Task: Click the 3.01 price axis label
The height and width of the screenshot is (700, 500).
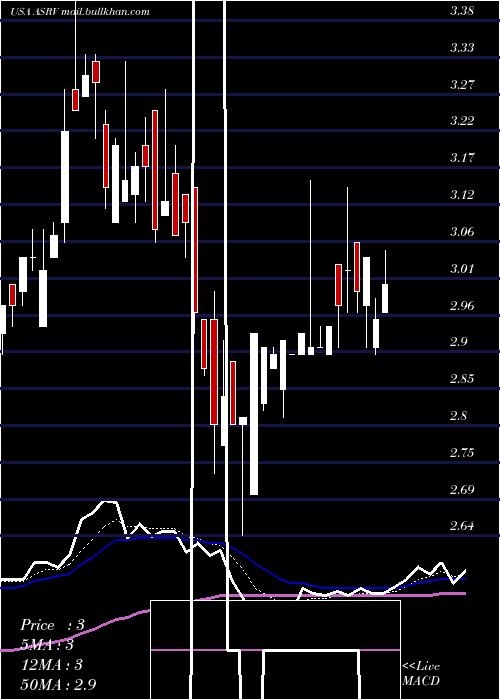Action: pyautogui.click(x=462, y=269)
